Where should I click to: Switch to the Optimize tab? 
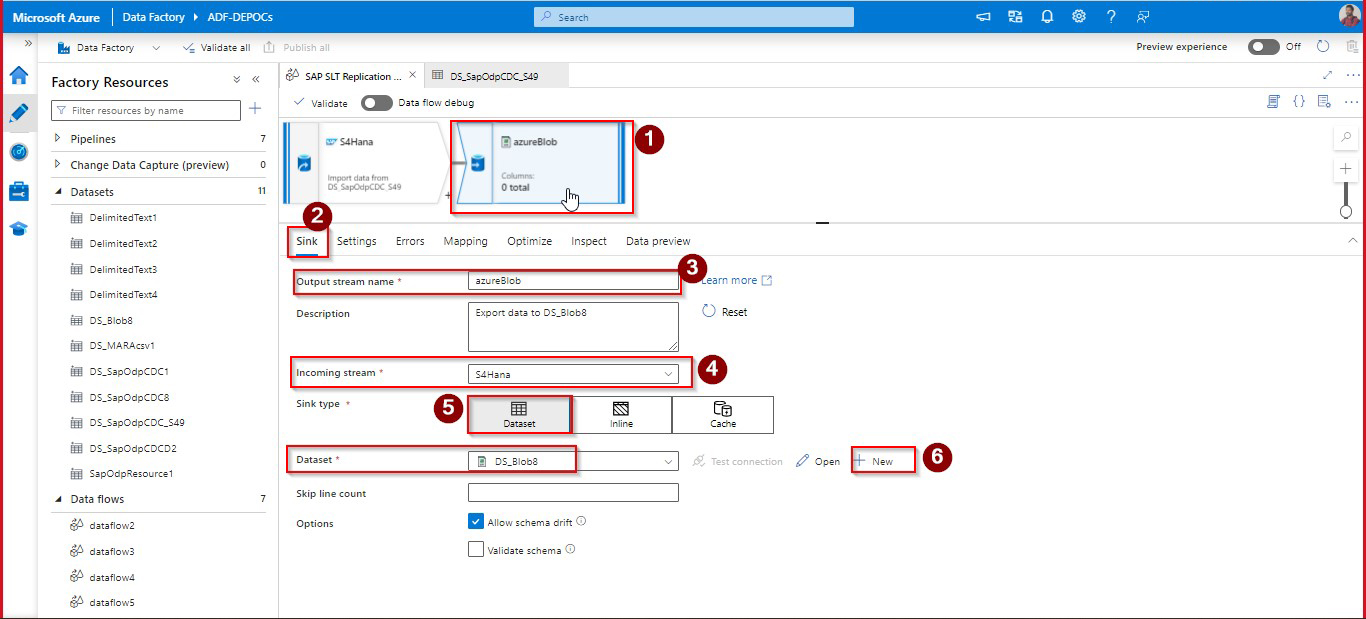pyautogui.click(x=530, y=241)
